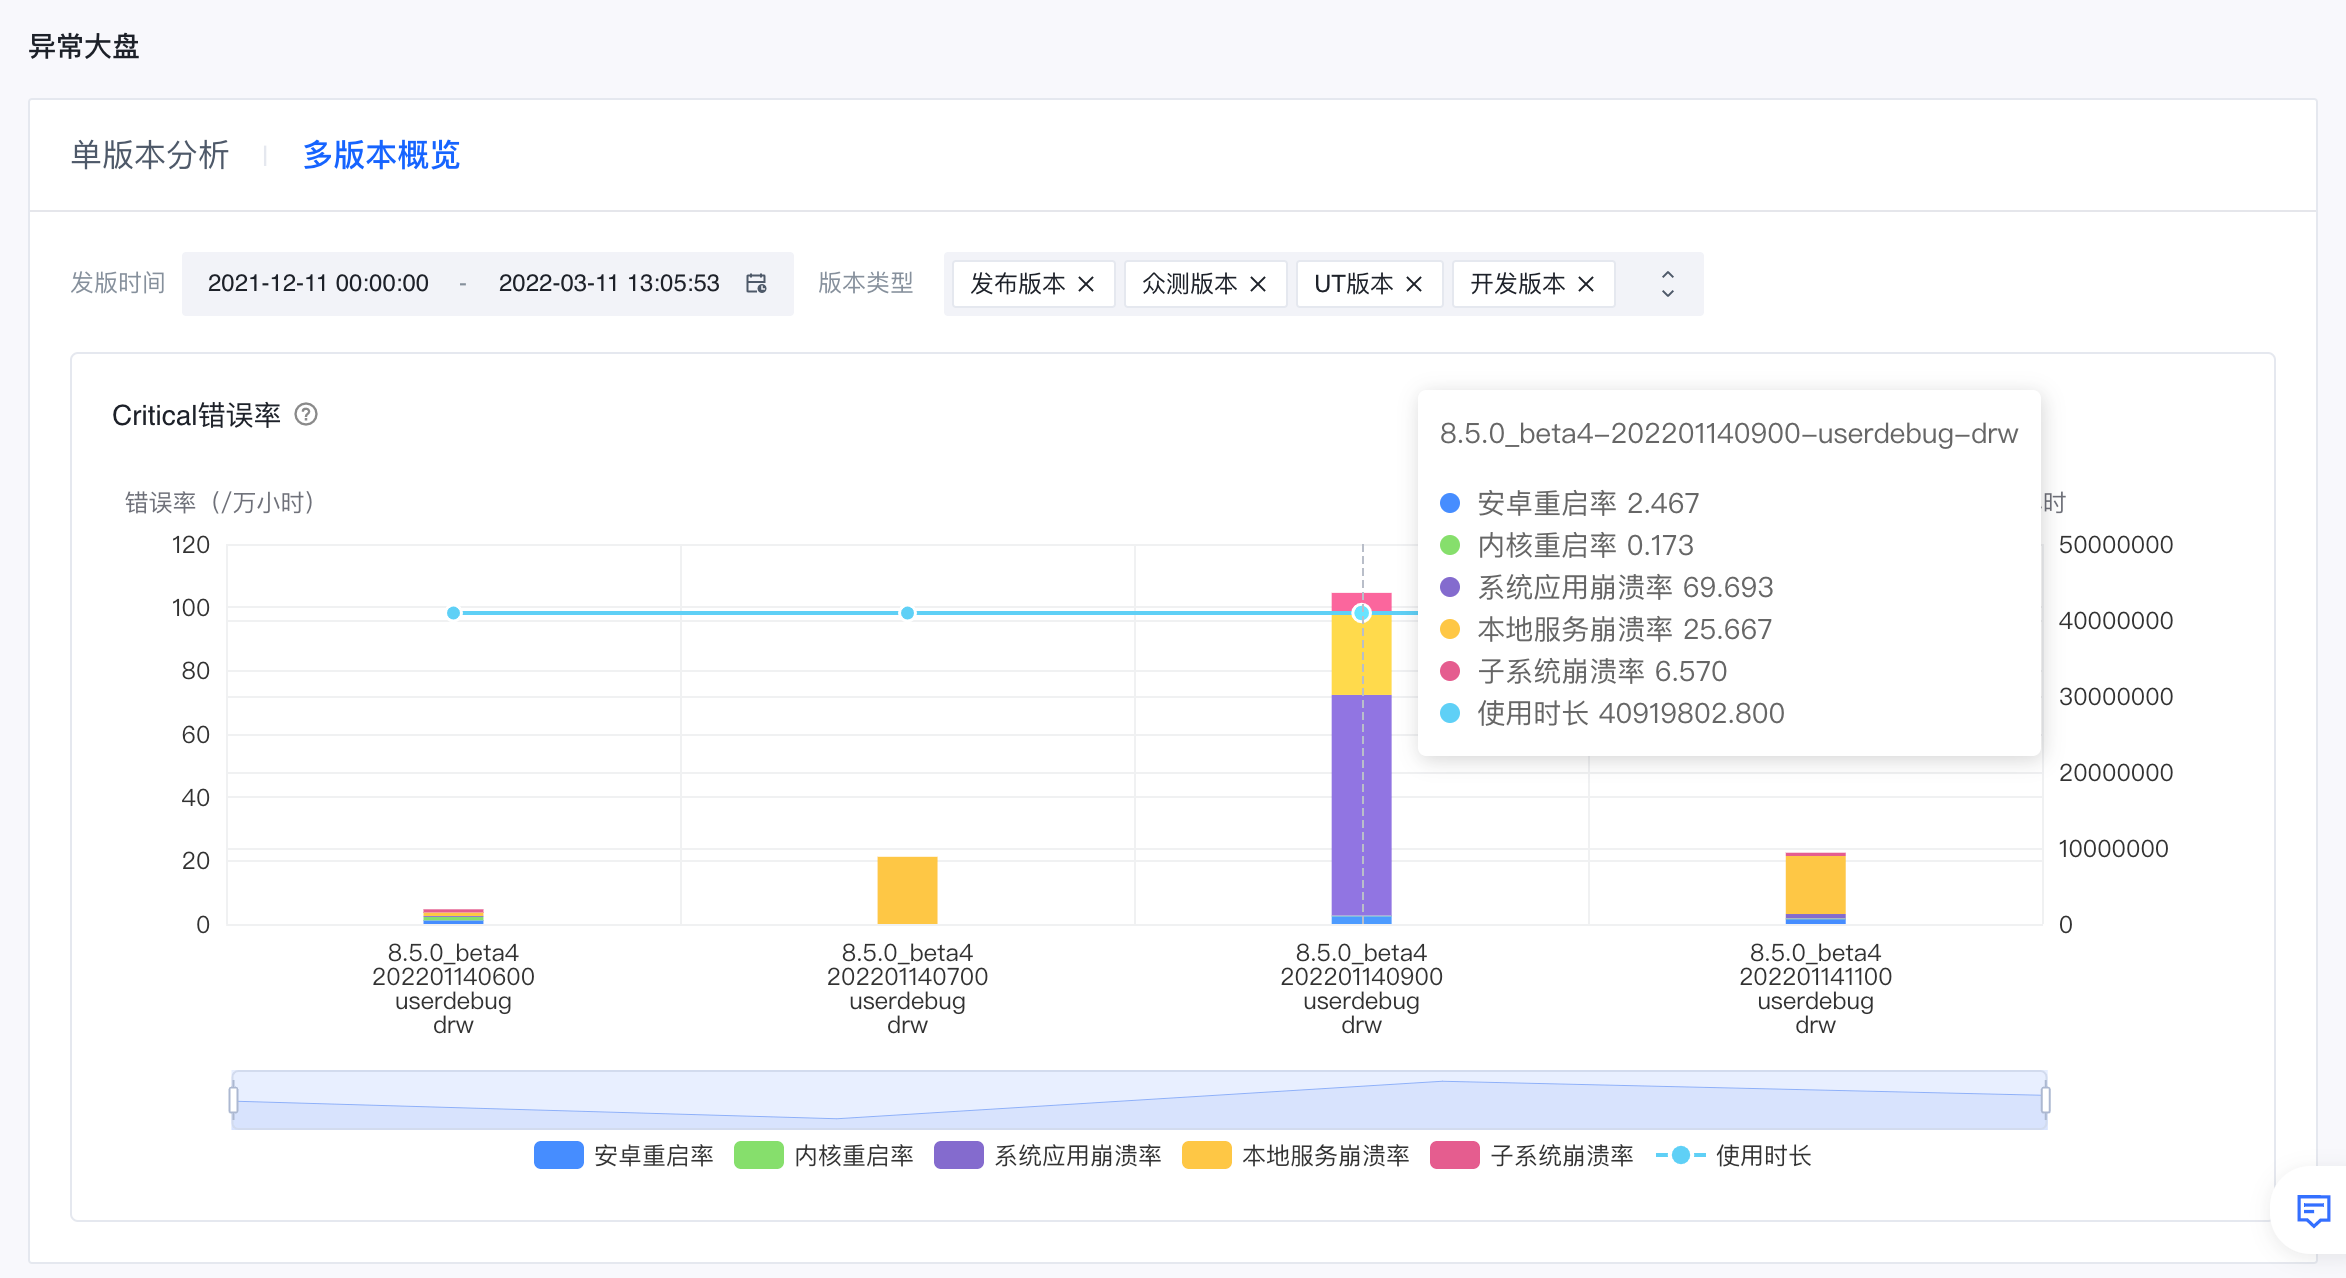Click 使用时长 line point above 202201140600
This screenshot has height=1278, width=2346.
click(453, 613)
